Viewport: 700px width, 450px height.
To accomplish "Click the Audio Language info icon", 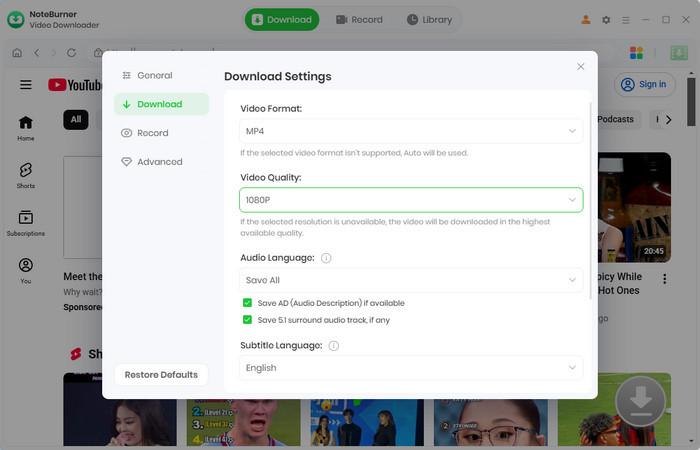I will (x=326, y=258).
